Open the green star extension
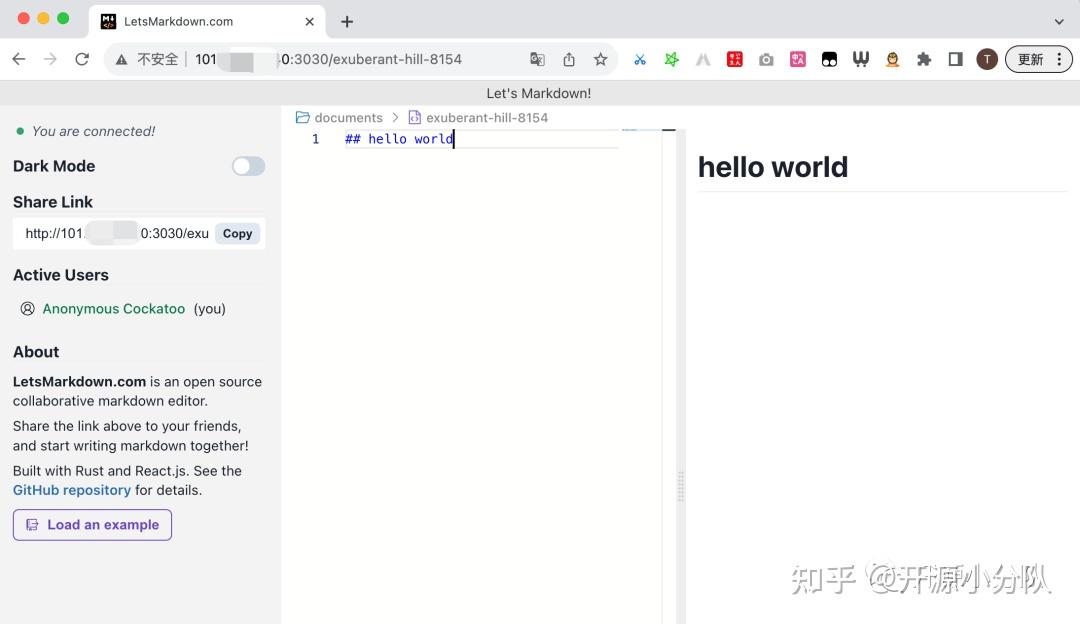 (672, 60)
